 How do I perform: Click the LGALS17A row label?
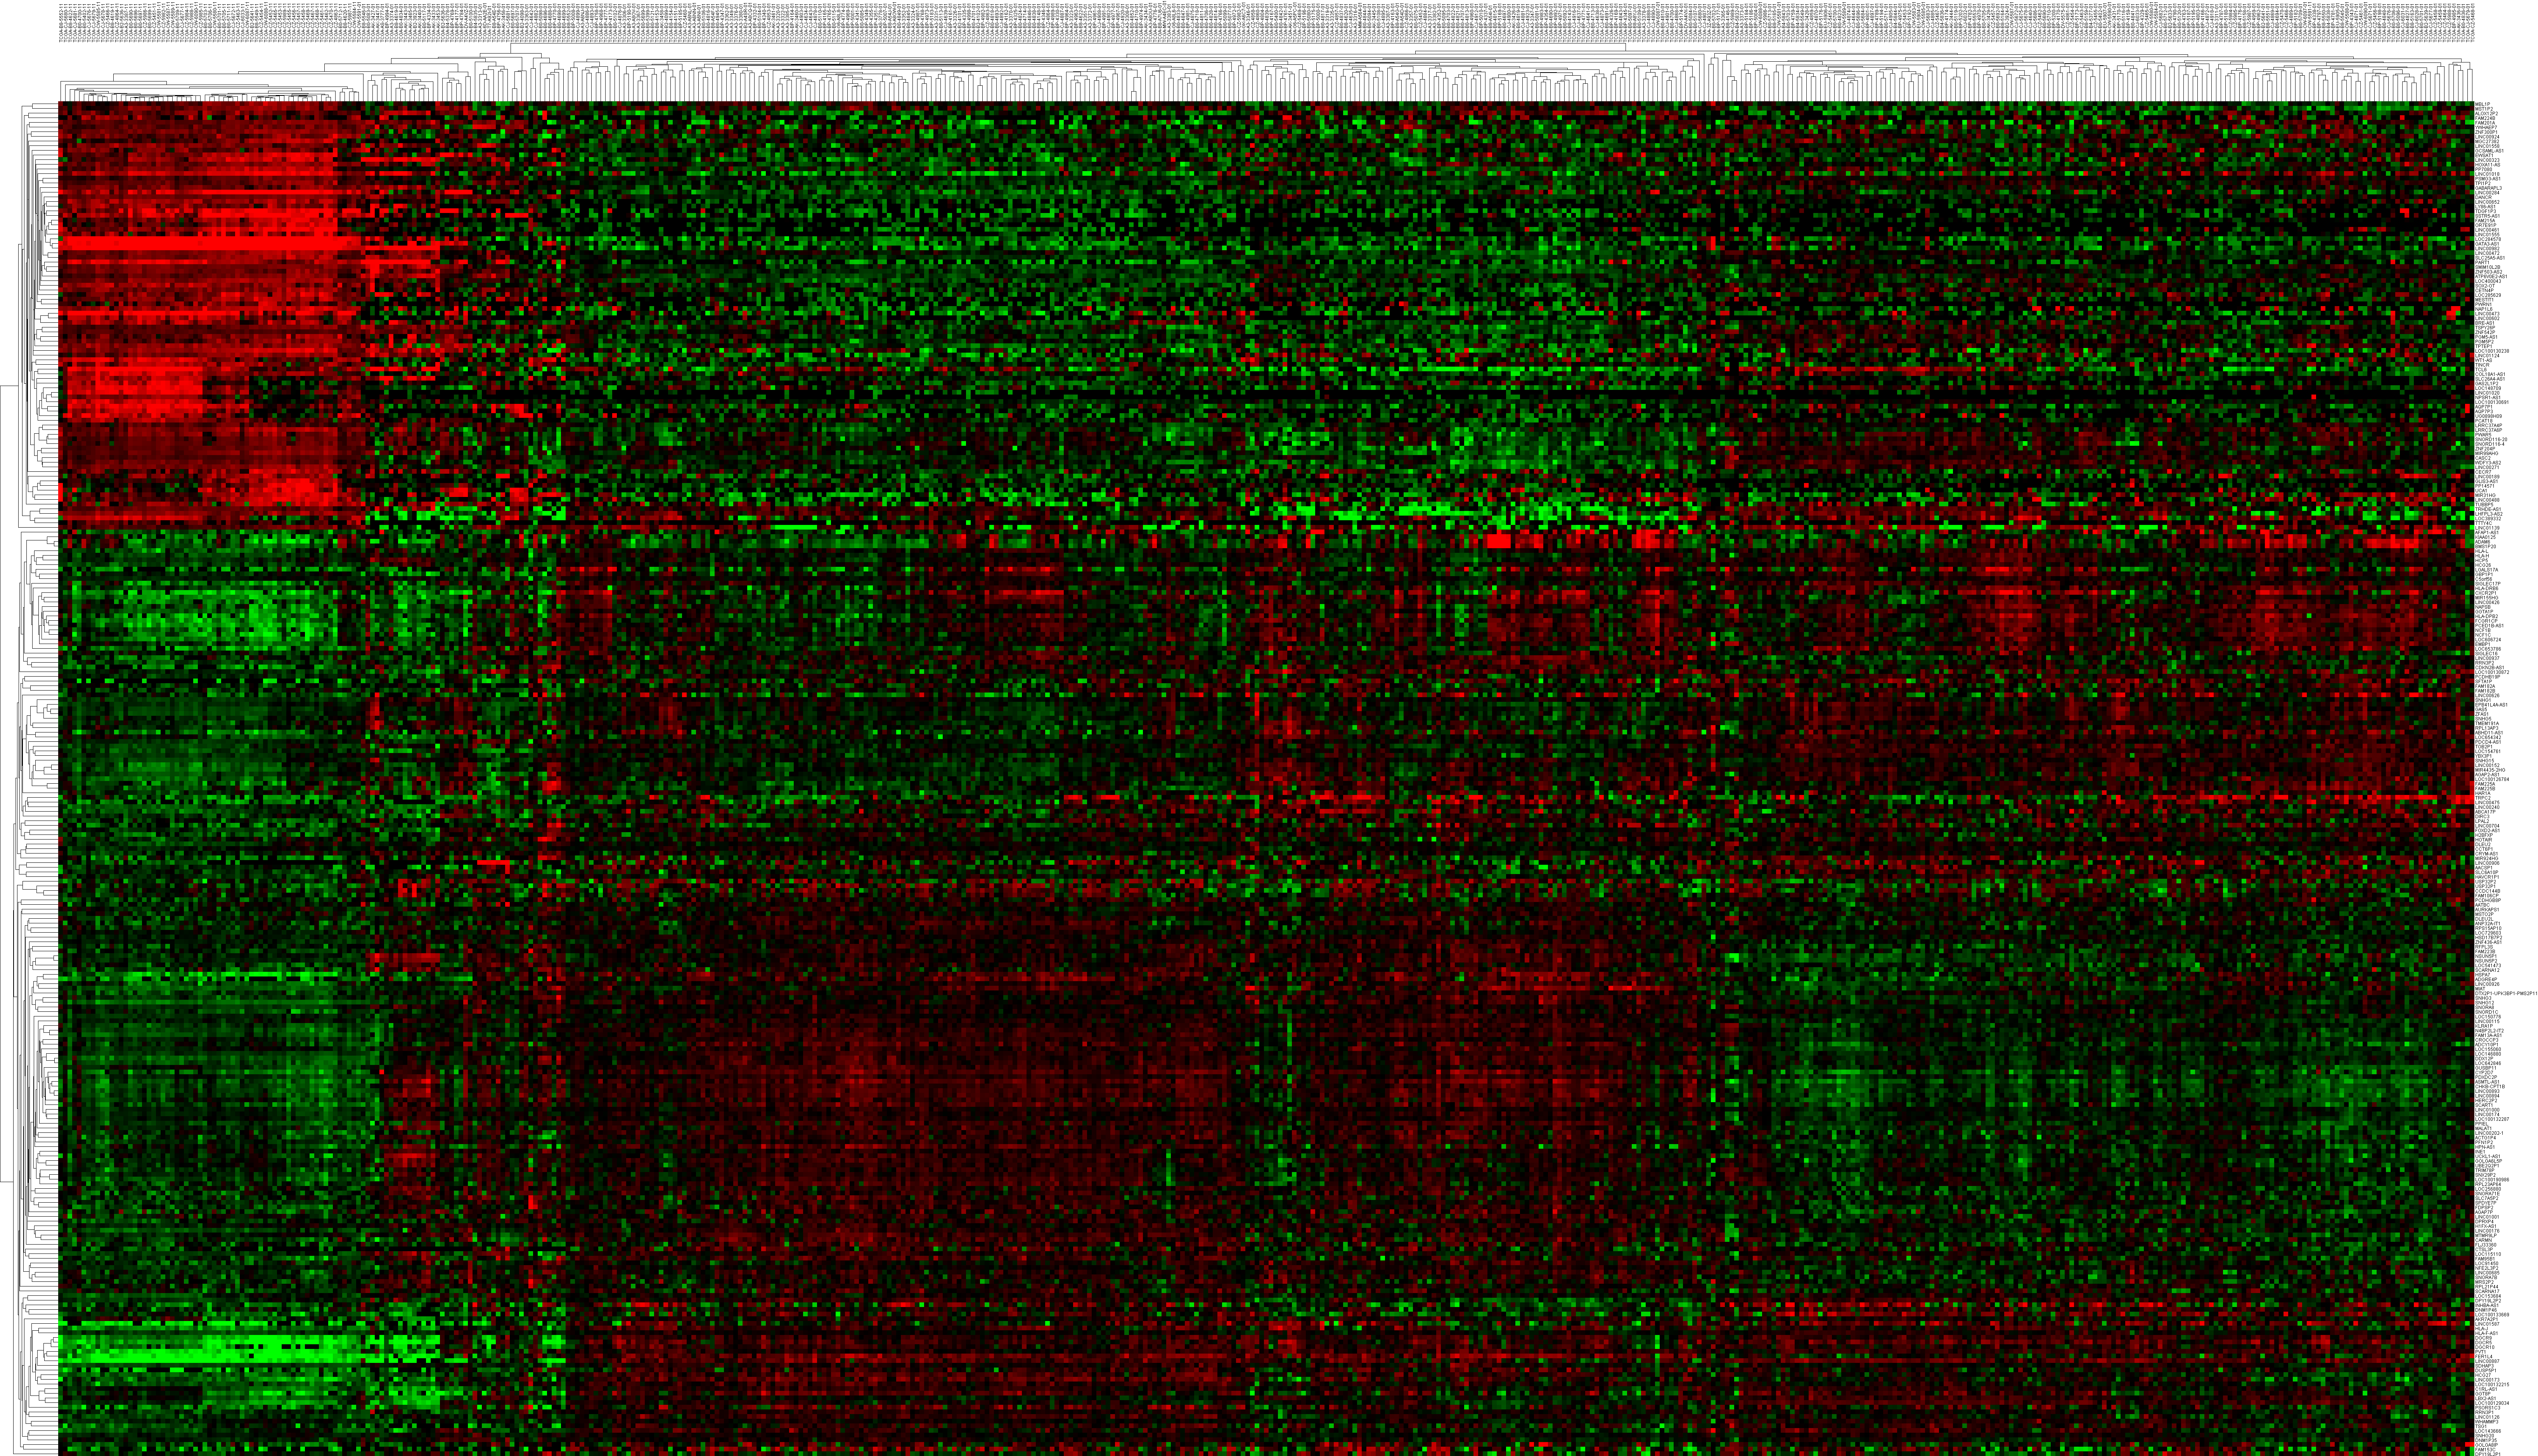click(2487, 570)
